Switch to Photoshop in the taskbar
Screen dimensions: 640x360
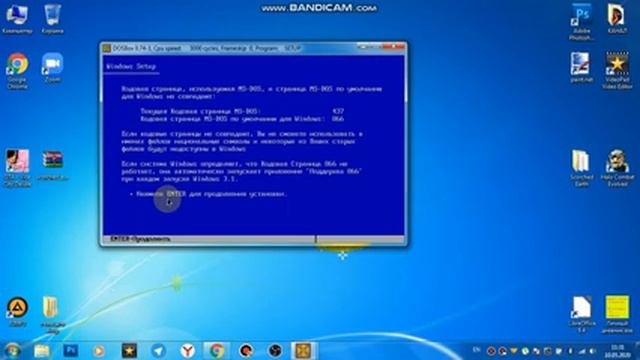point(71,351)
